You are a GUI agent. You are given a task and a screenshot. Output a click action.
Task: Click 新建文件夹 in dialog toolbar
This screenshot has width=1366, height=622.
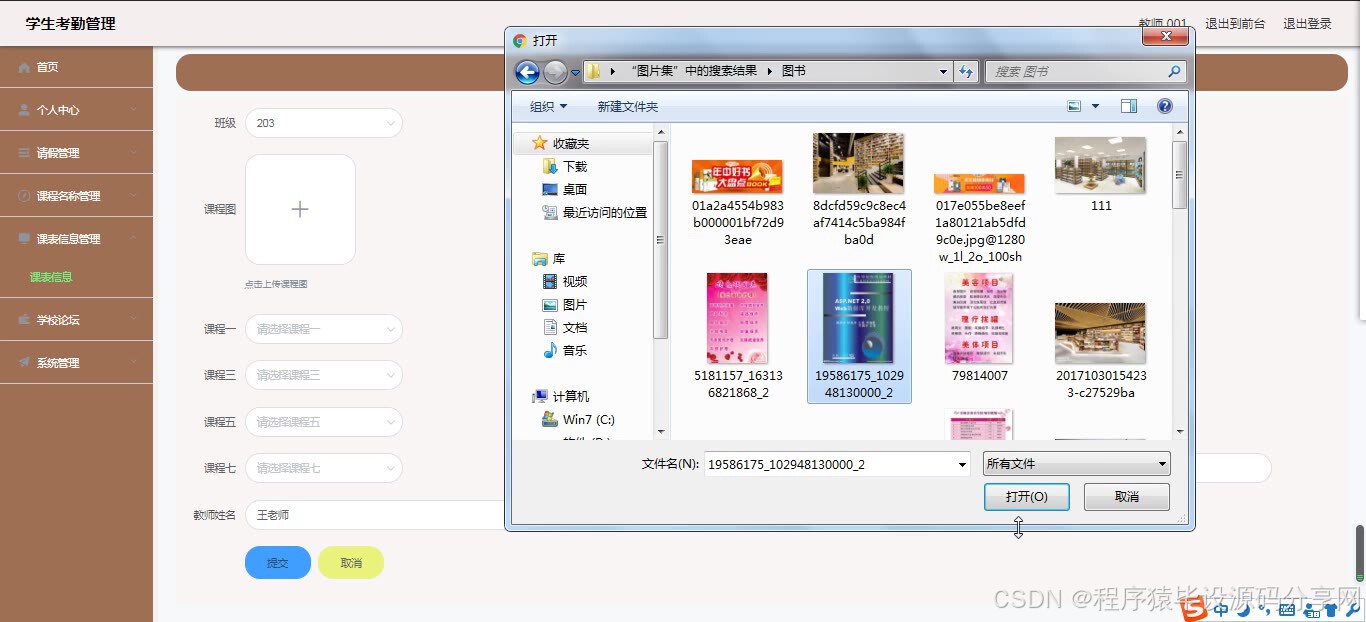point(627,106)
